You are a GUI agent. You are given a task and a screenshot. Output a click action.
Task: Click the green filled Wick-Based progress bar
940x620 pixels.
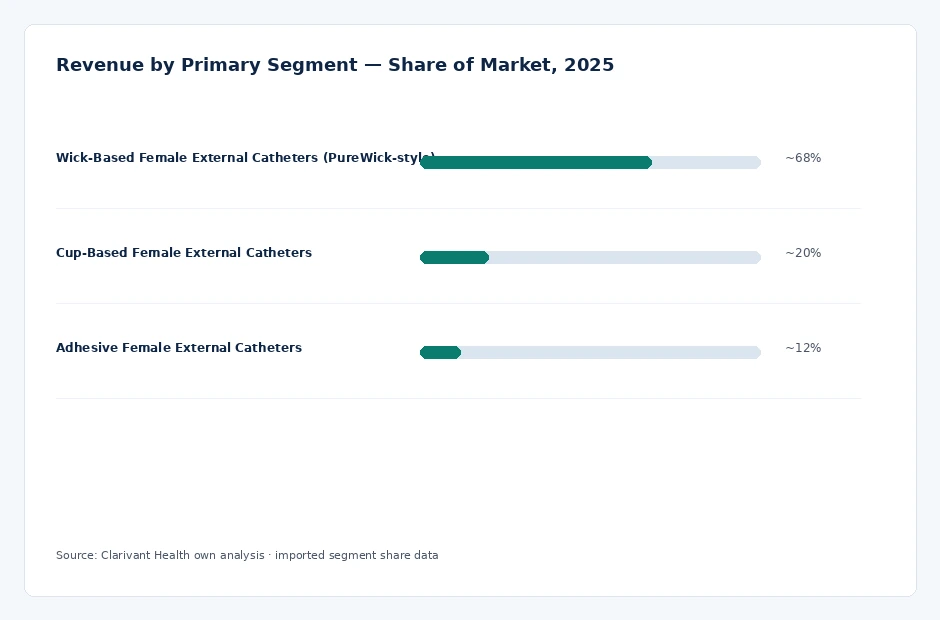(x=536, y=162)
